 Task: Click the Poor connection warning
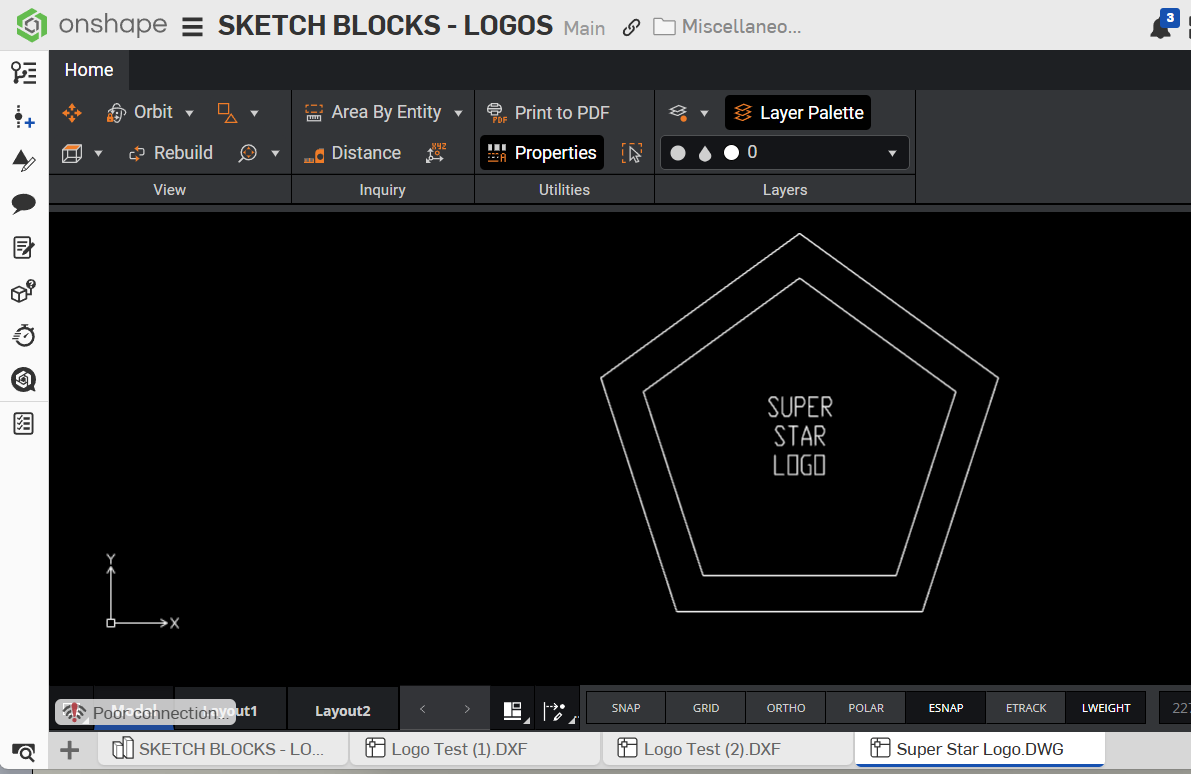146,712
